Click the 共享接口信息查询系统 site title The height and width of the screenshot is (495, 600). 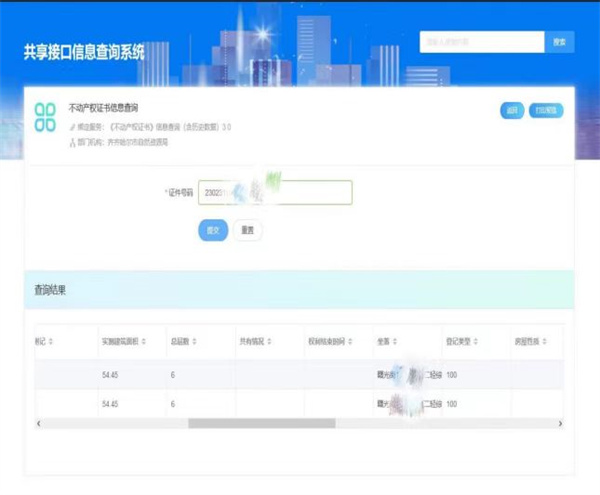point(84,52)
